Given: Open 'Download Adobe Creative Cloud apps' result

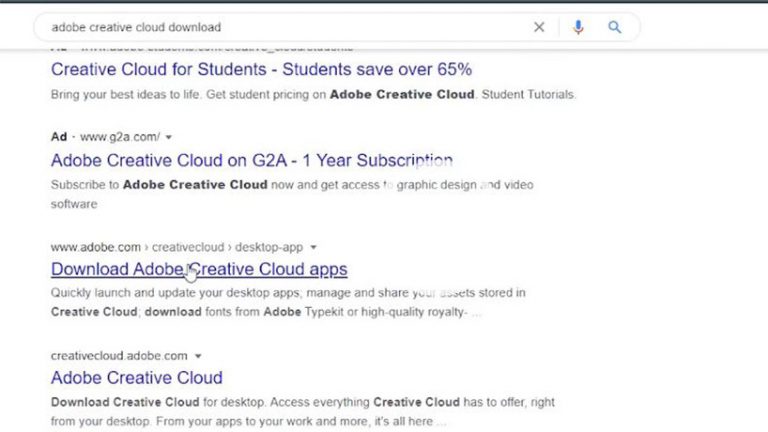Looking at the screenshot, I should pyautogui.click(x=199, y=269).
